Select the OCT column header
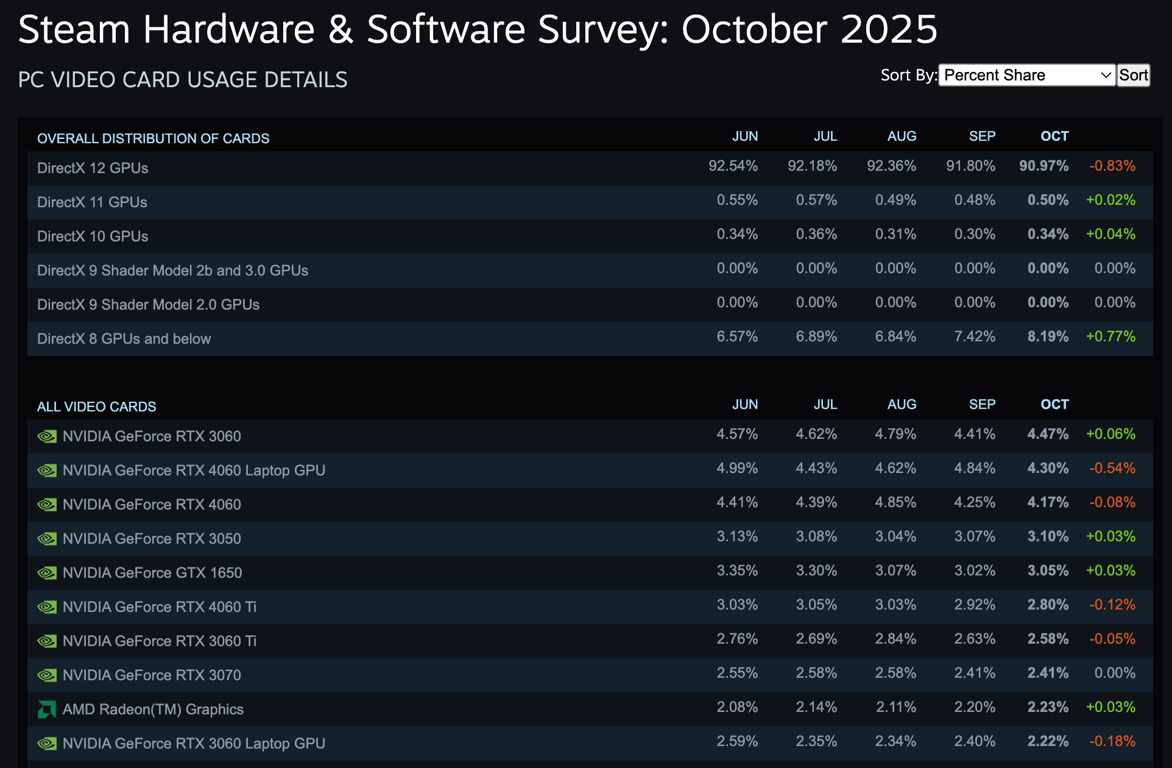 point(1054,136)
